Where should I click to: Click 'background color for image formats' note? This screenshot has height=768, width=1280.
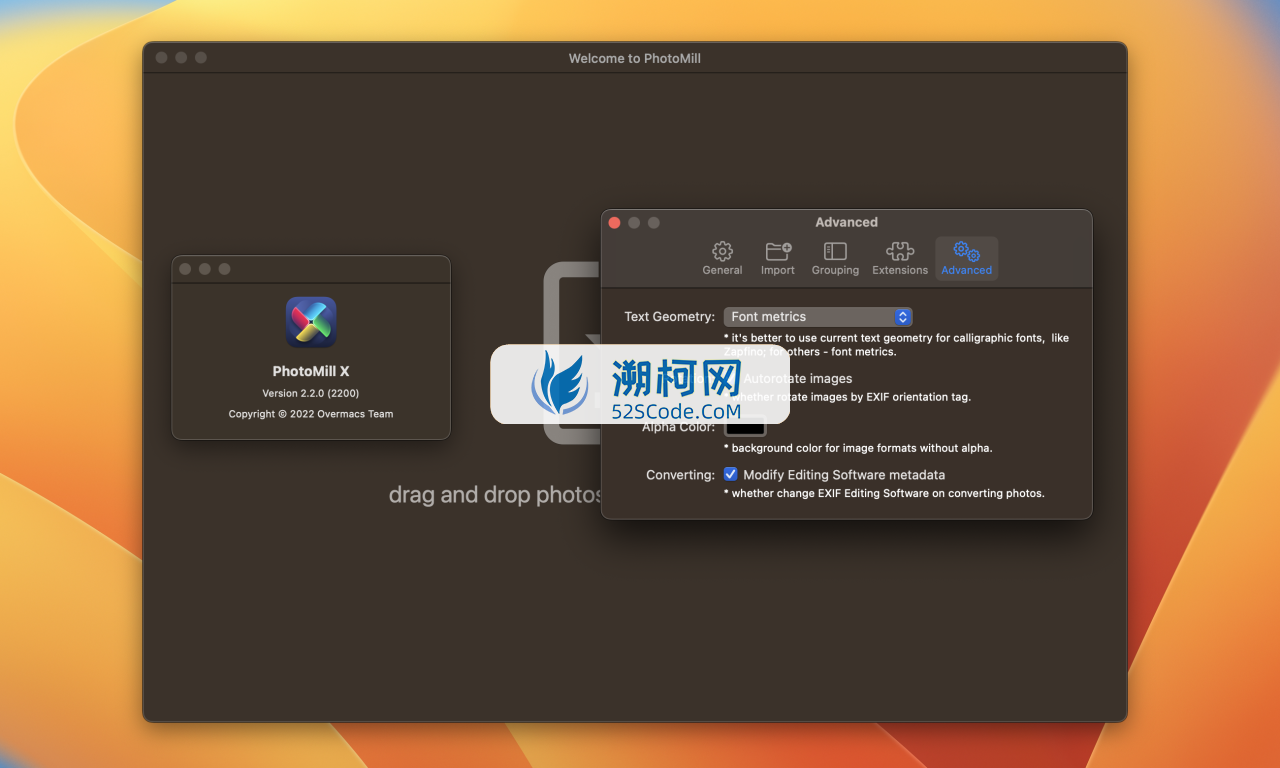858,448
